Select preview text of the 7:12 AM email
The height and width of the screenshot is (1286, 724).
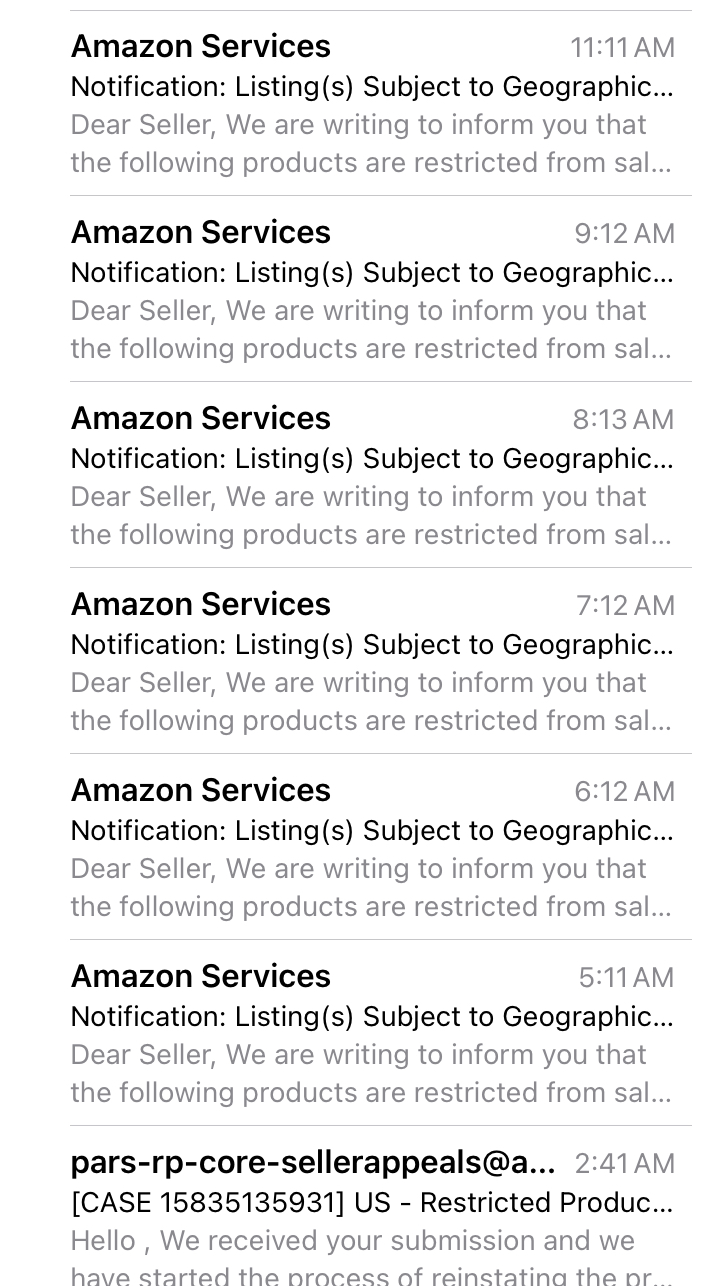click(371, 702)
